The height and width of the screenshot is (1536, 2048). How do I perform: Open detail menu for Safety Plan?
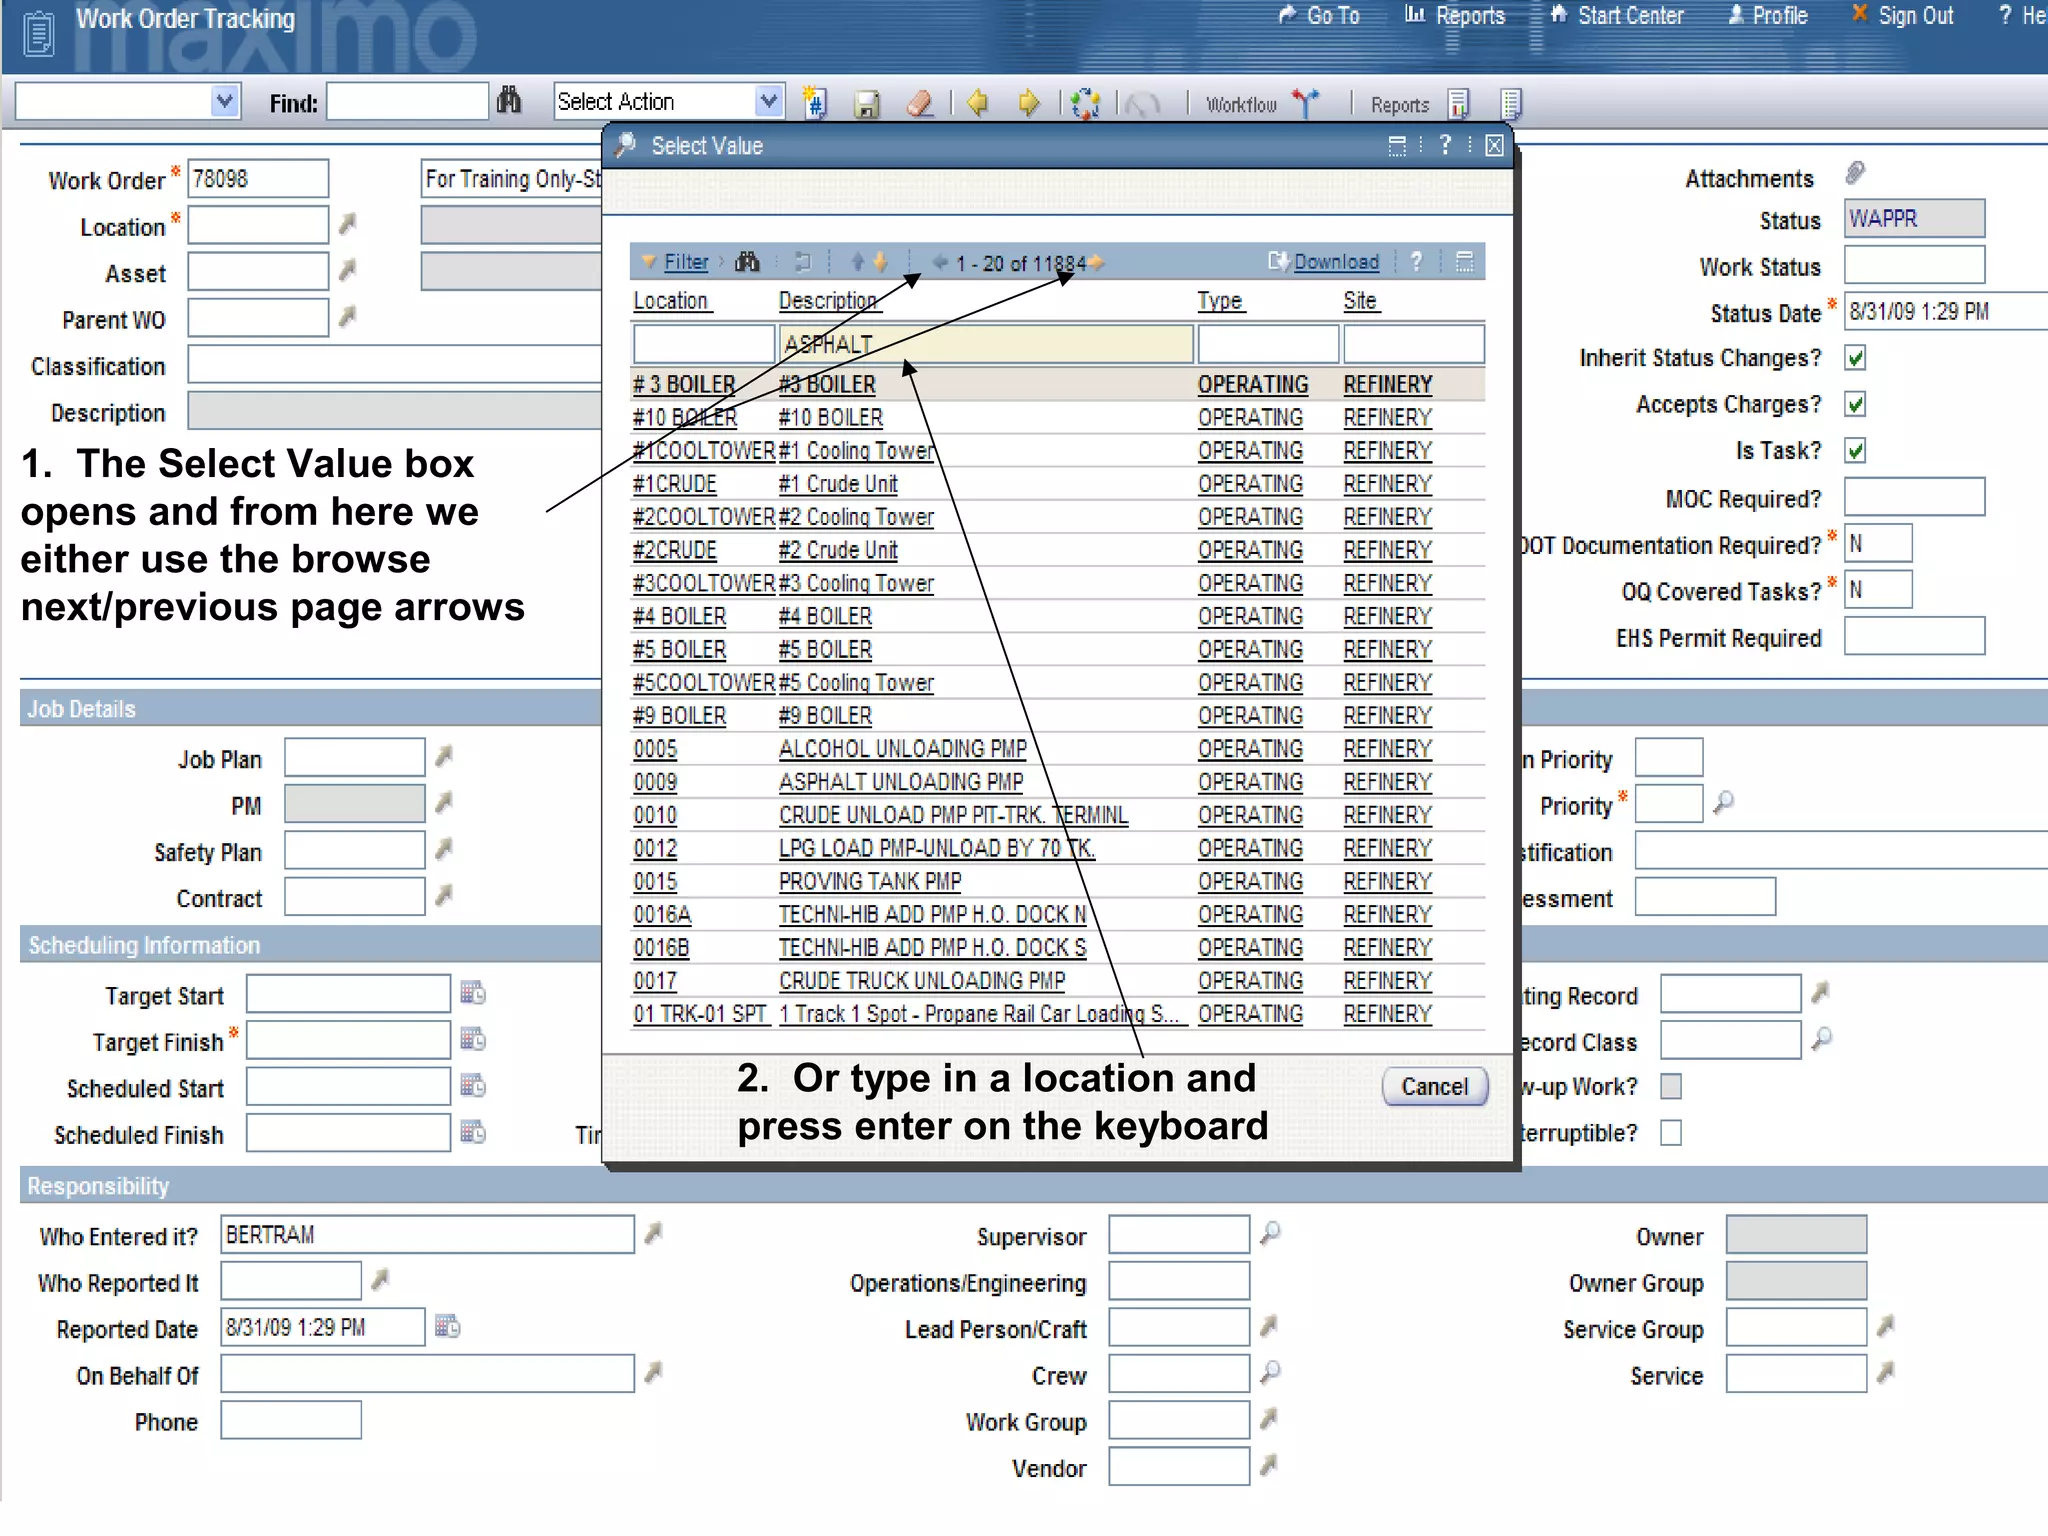(444, 849)
